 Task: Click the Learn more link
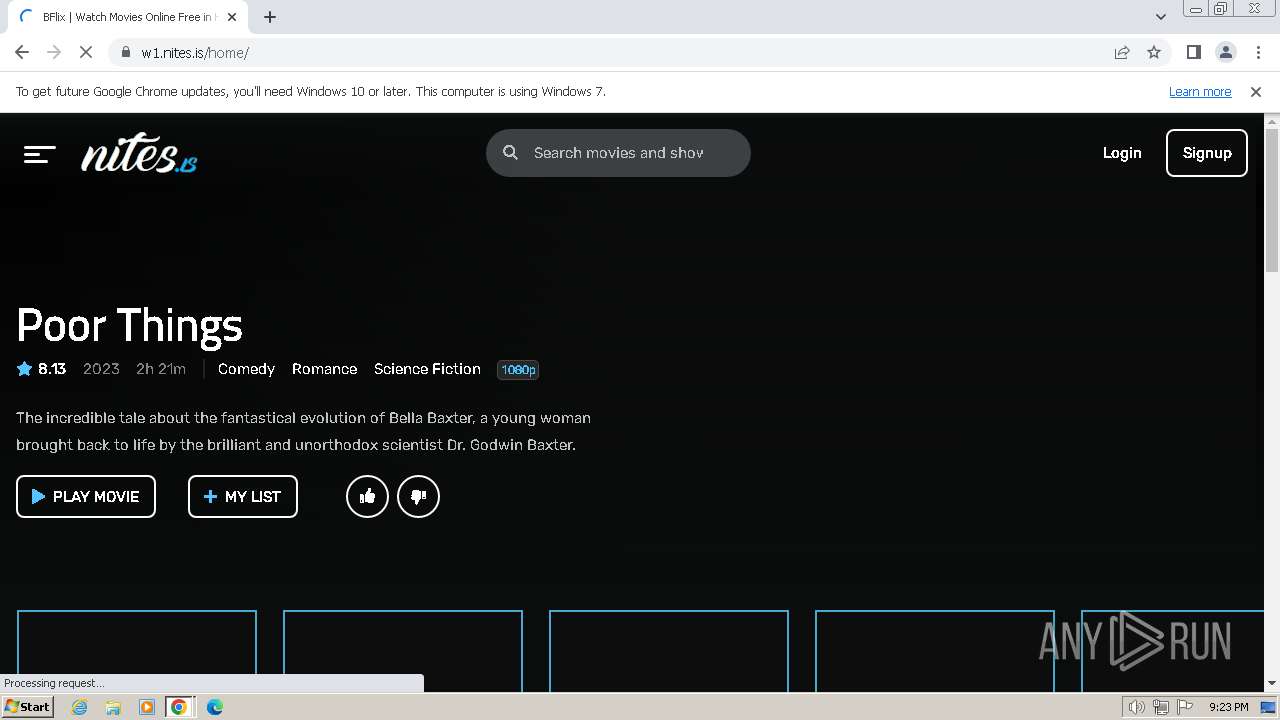1200,91
